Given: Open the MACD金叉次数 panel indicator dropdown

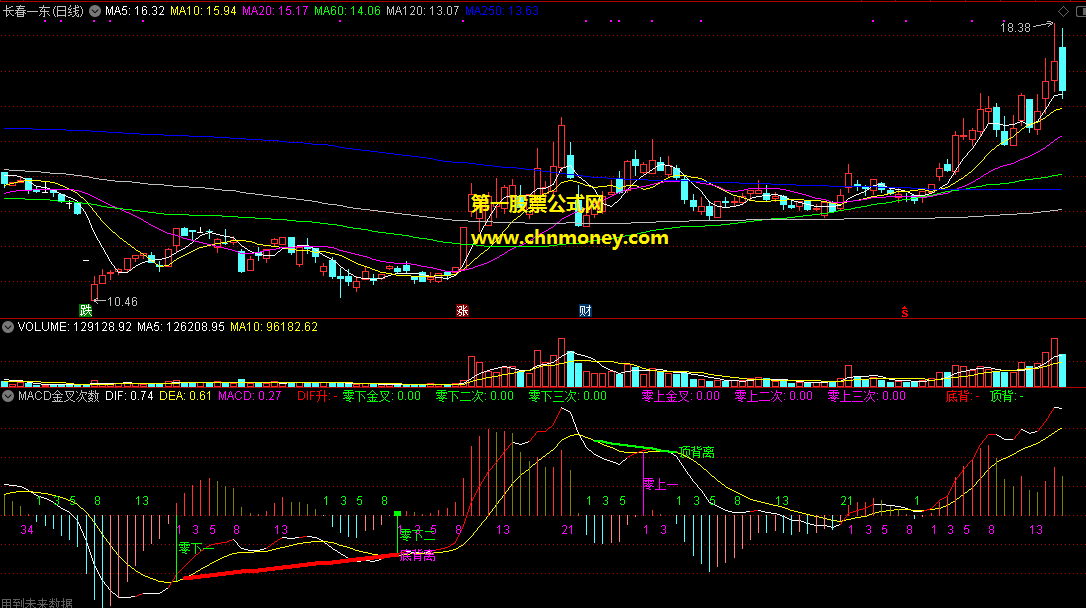Looking at the screenshot, I should click(8, 396).
